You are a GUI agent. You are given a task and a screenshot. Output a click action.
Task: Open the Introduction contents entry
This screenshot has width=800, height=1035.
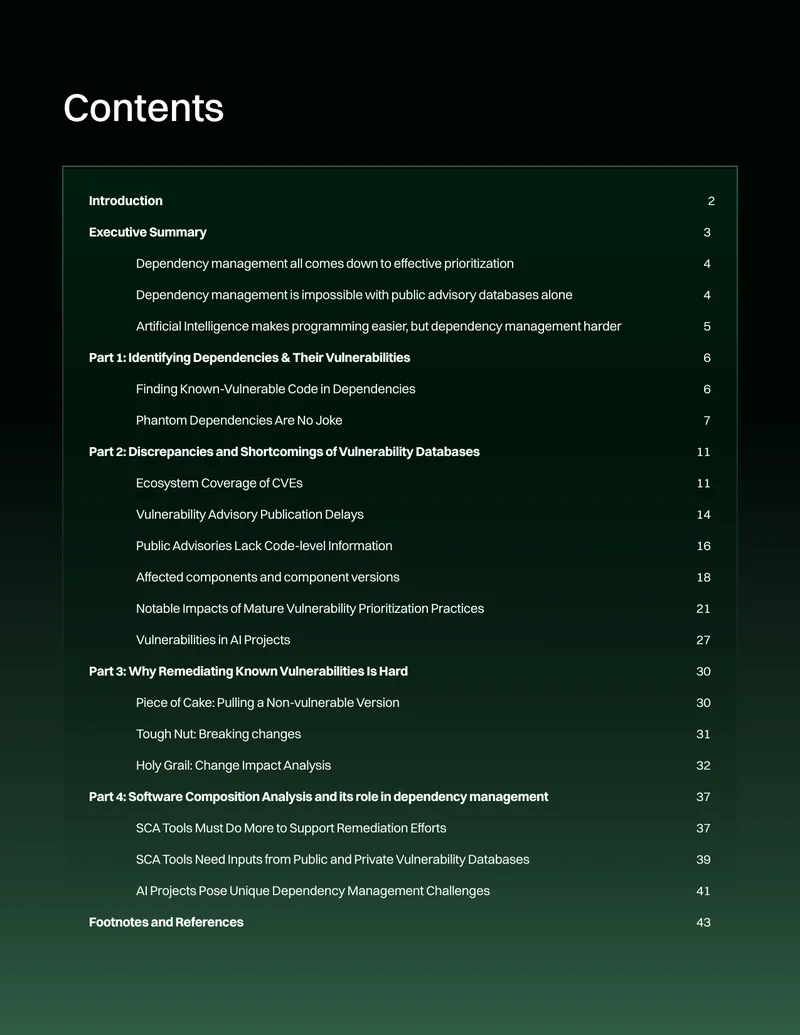point(125,201)
